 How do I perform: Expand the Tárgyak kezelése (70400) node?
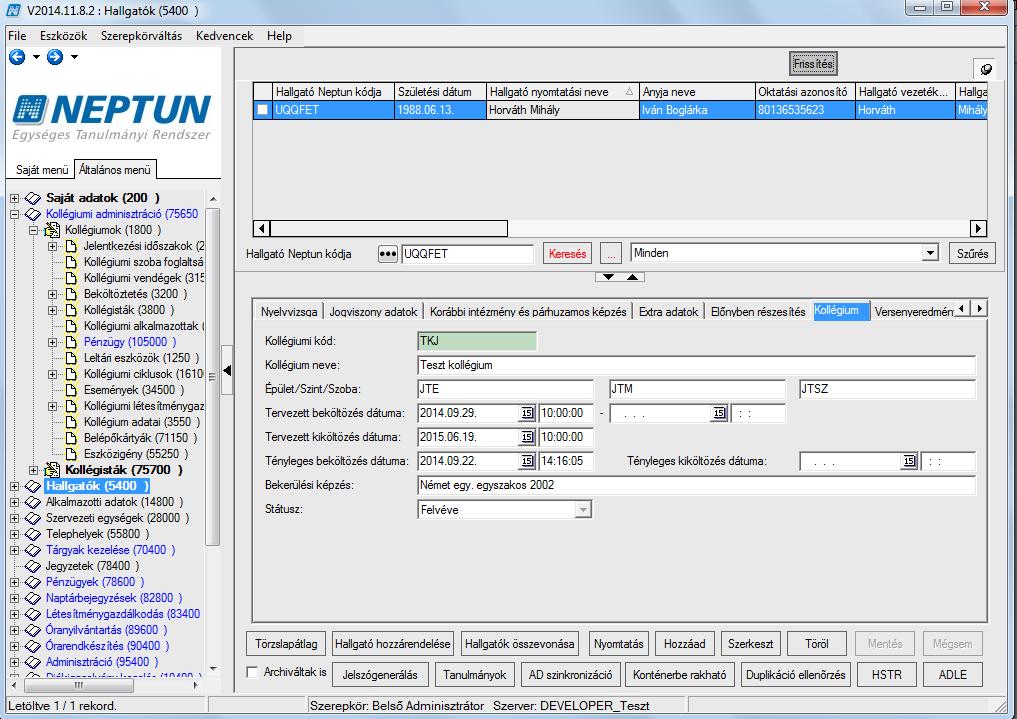pyautogui.click(x=14, y=550)
